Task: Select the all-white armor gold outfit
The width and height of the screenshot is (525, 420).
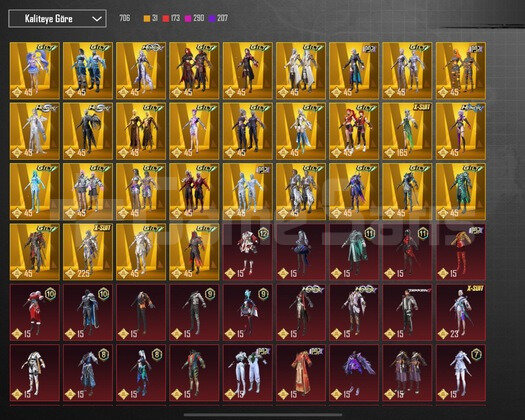Action: pyautogui.click(x=141, y=252)
